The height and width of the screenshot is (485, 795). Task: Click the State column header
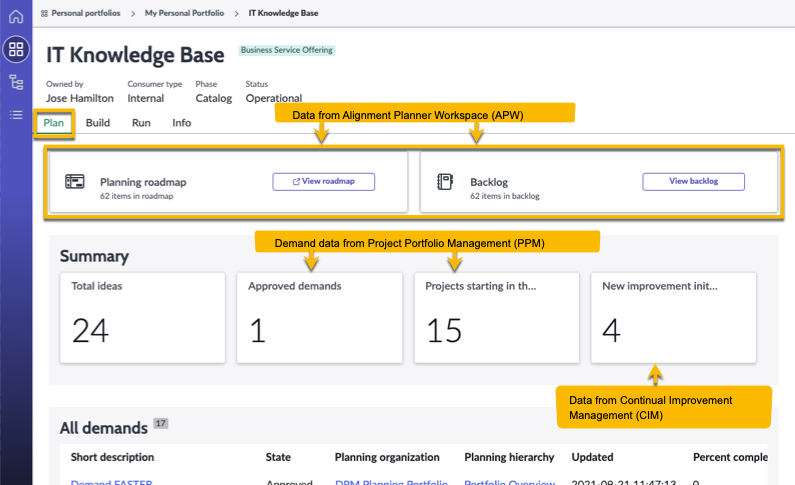pyautogui.click(x=278, y=457)
